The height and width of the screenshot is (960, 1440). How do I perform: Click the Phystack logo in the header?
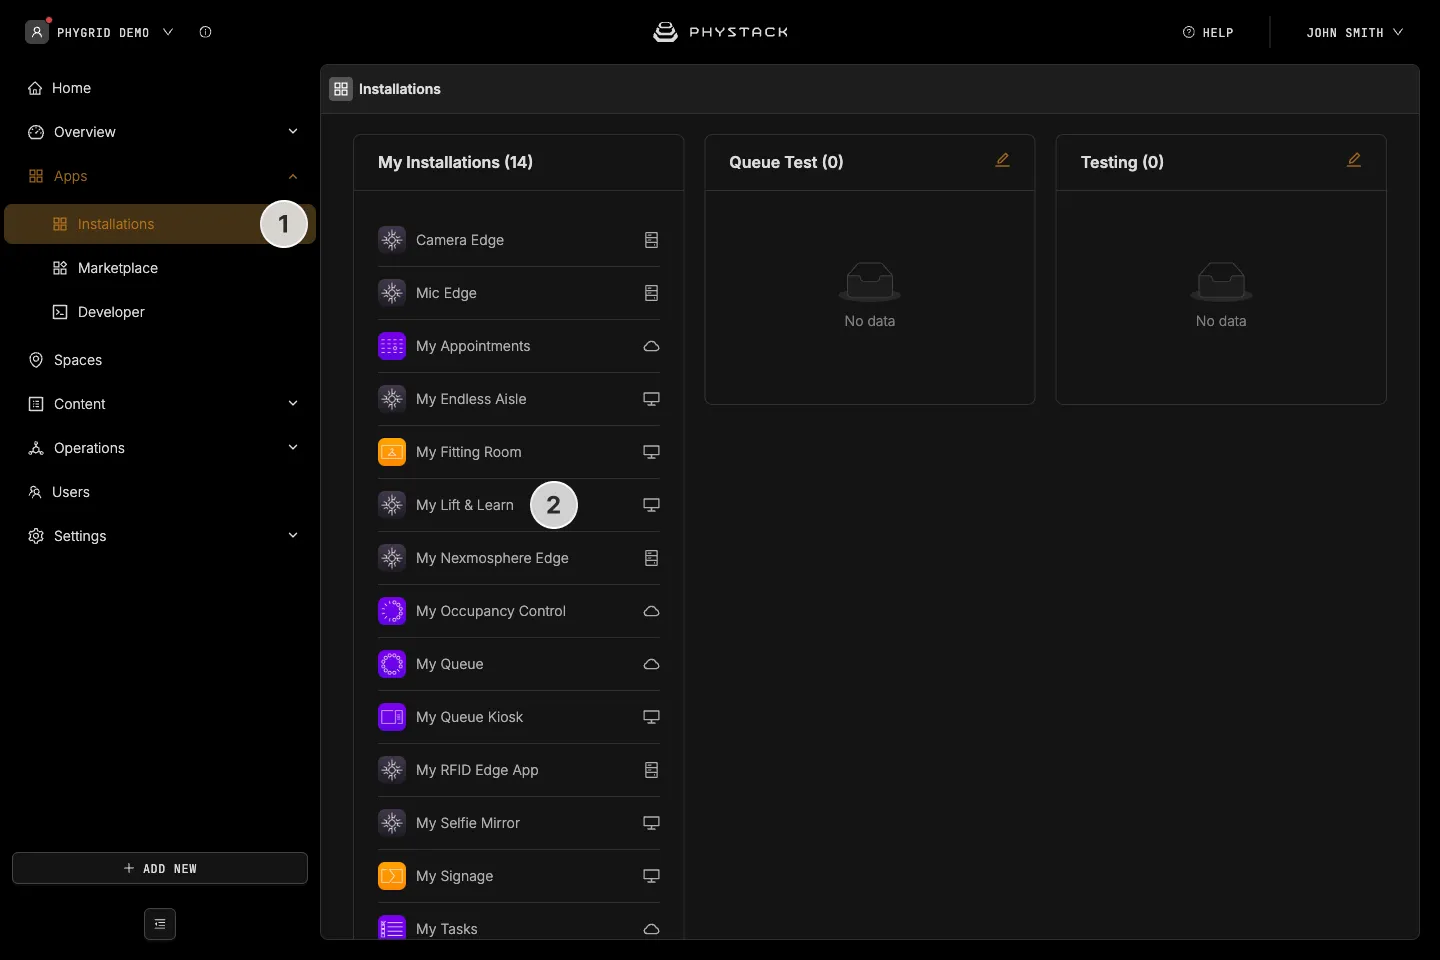click(720, 32)
